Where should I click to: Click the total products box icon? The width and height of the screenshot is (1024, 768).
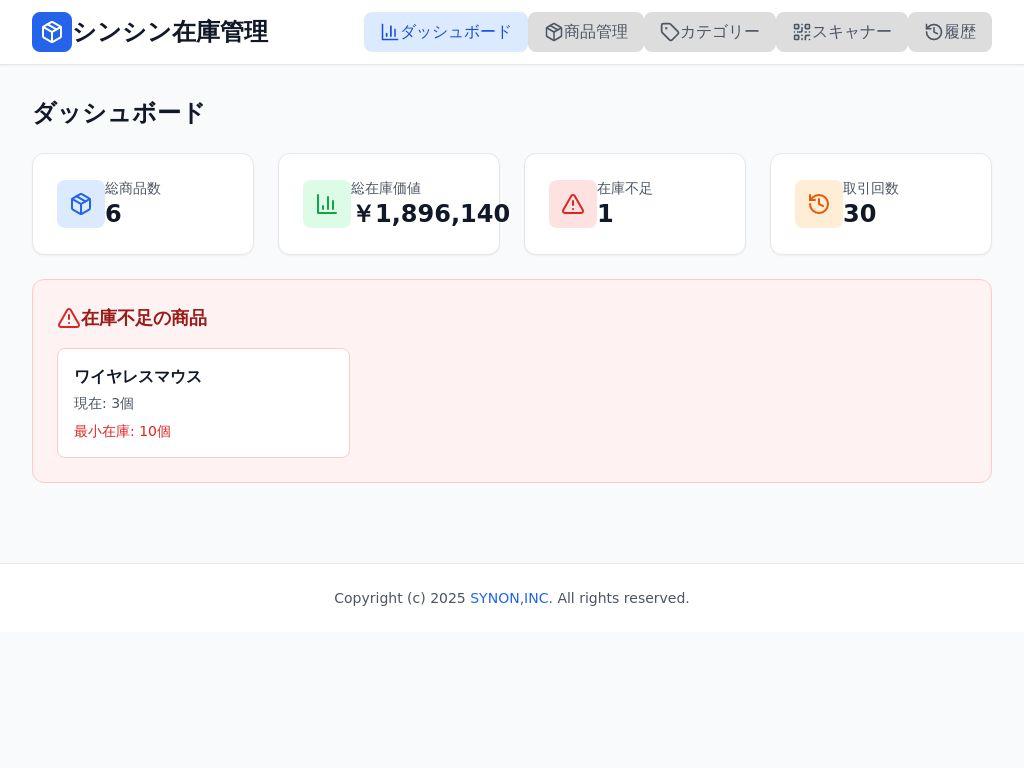[81, 204]
